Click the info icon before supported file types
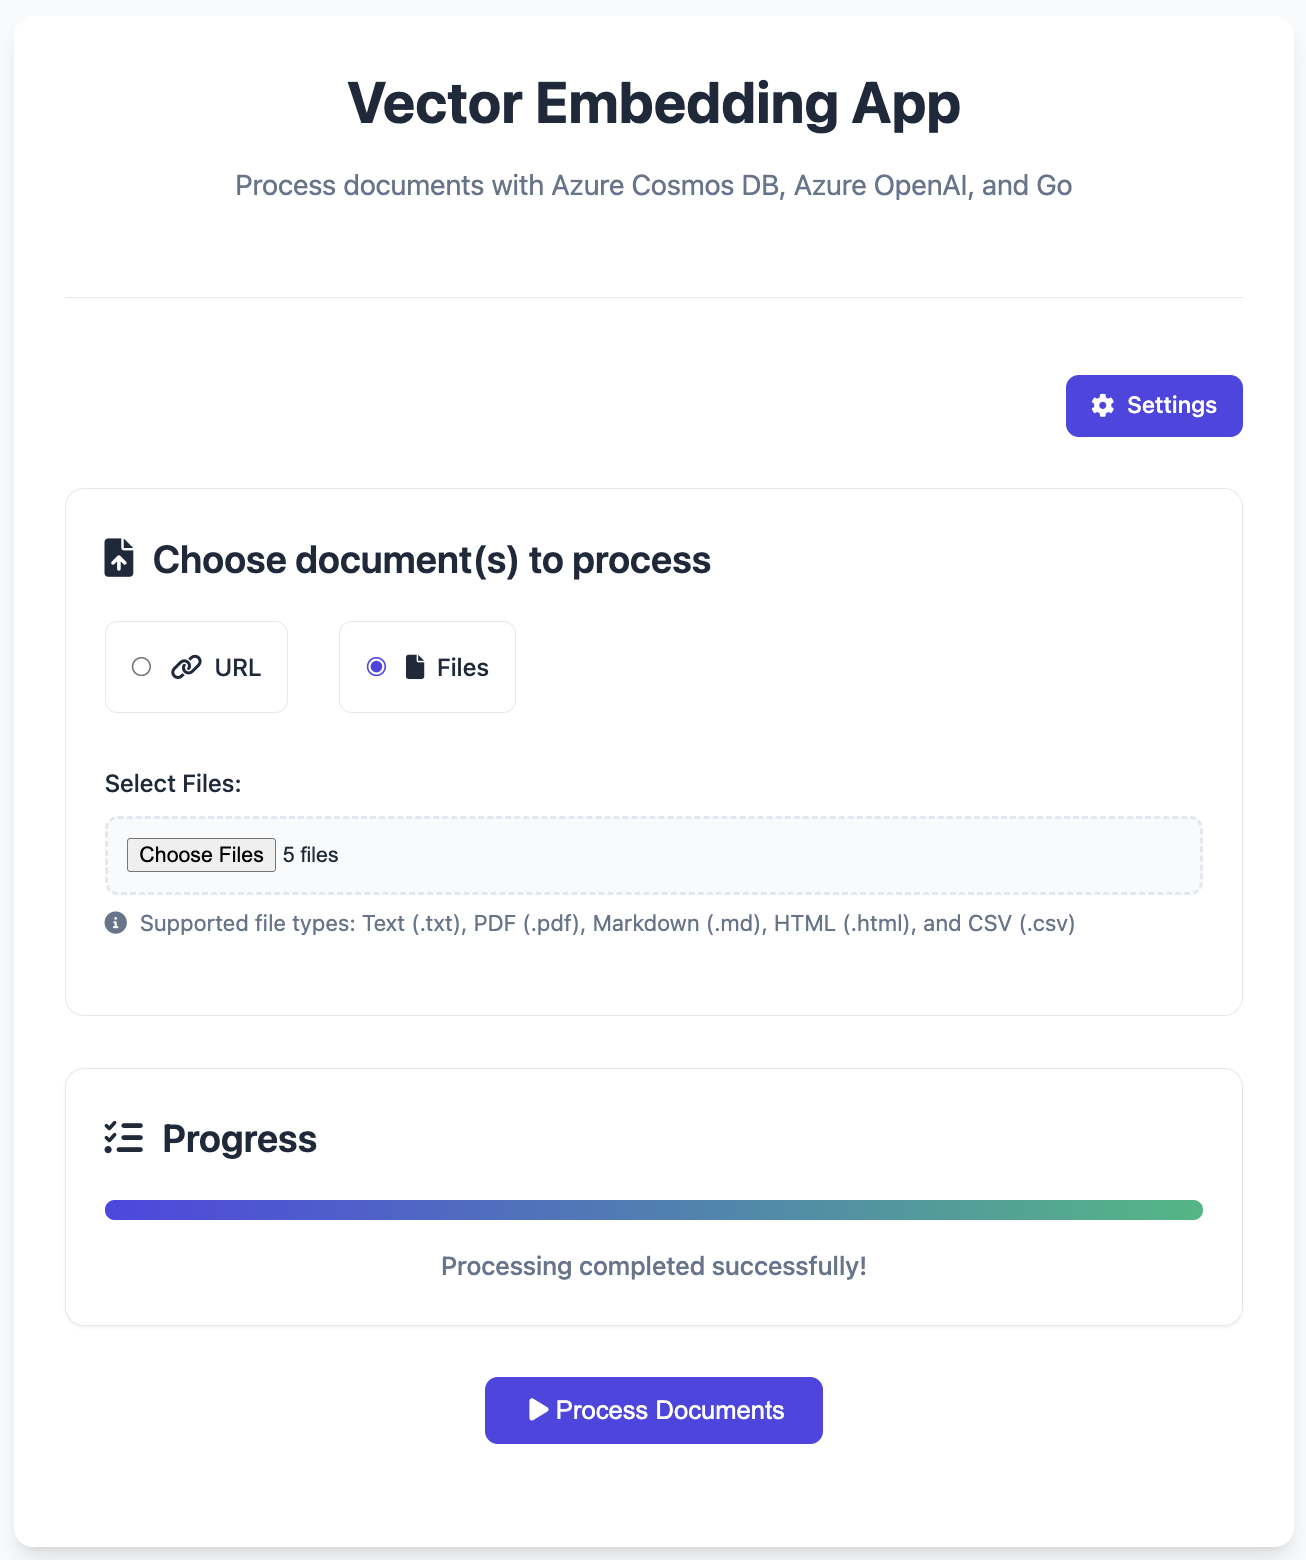The height and width of the screenshot is (1560, 1306). pyautogui.click(x=116, y=922)
